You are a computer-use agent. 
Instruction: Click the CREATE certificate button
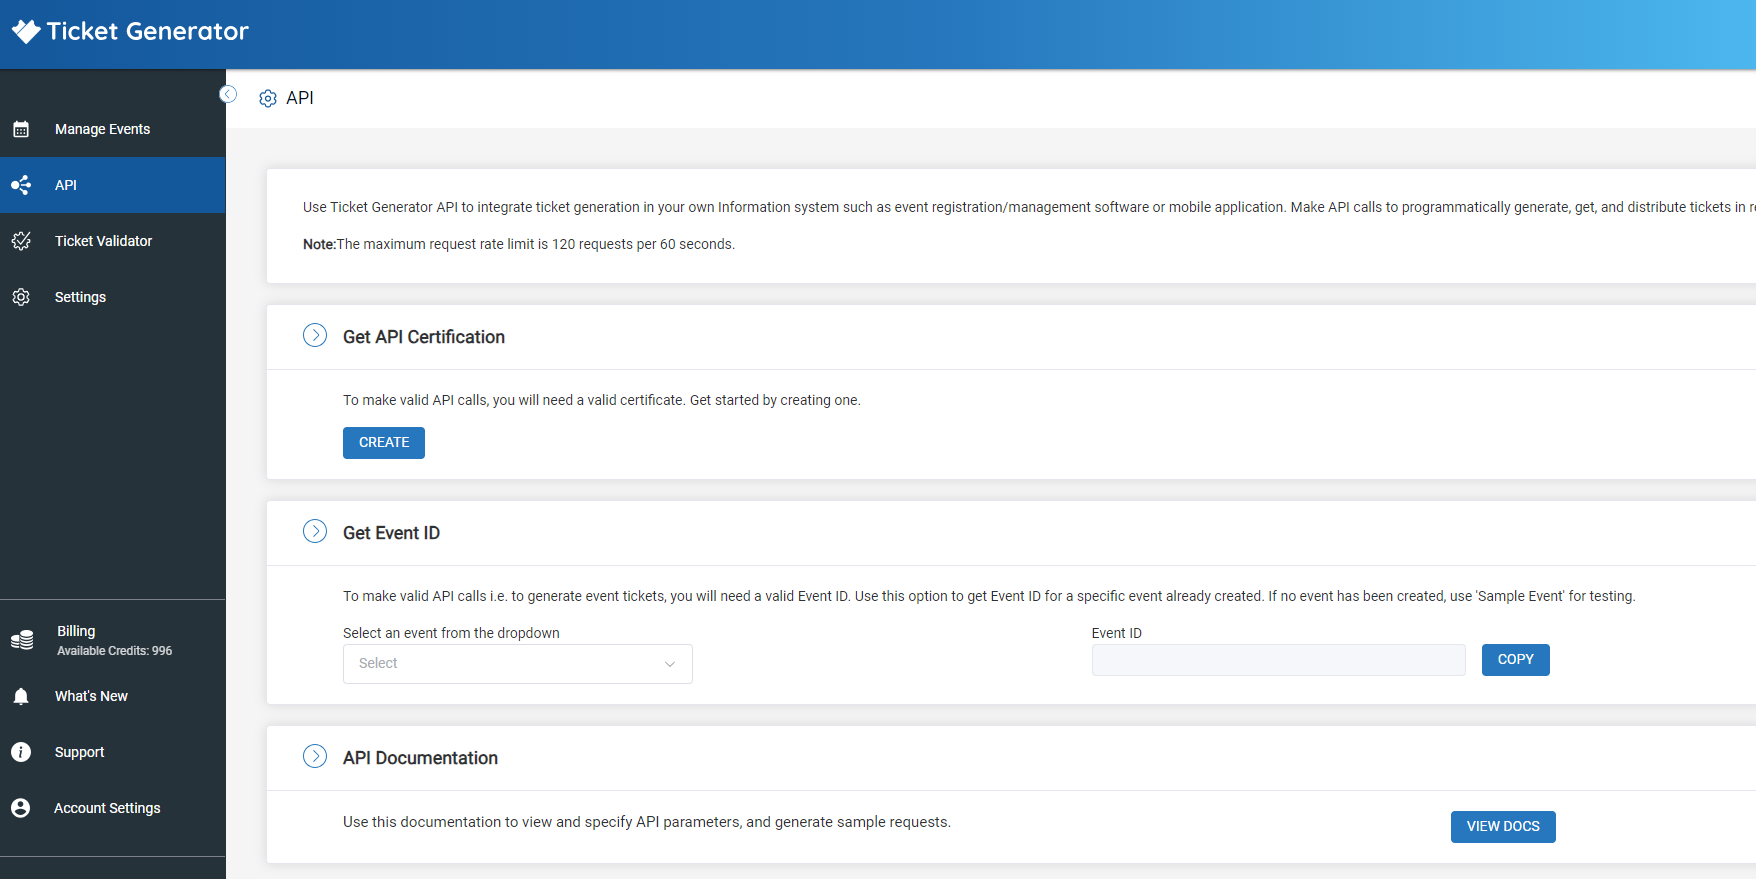(384, 443)
